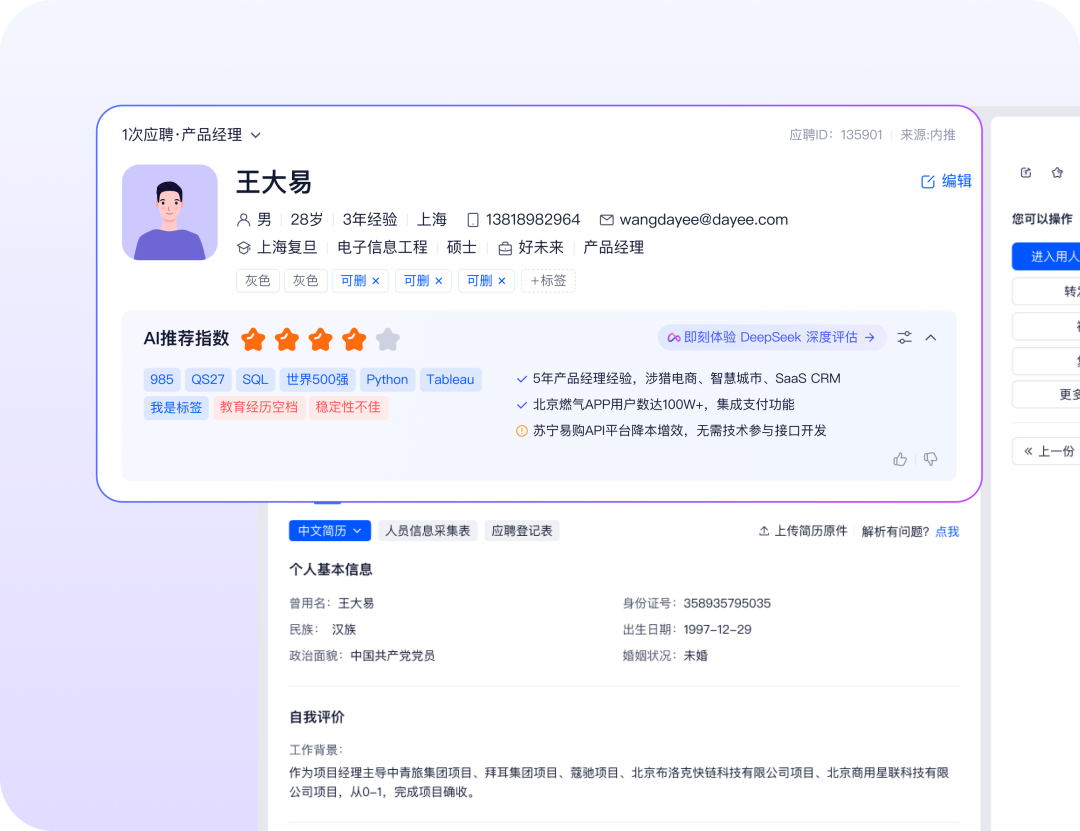This screenshot has width=1080, height=831.
Task: Select the Tableau tag
Action: click(x=450, y=380)
